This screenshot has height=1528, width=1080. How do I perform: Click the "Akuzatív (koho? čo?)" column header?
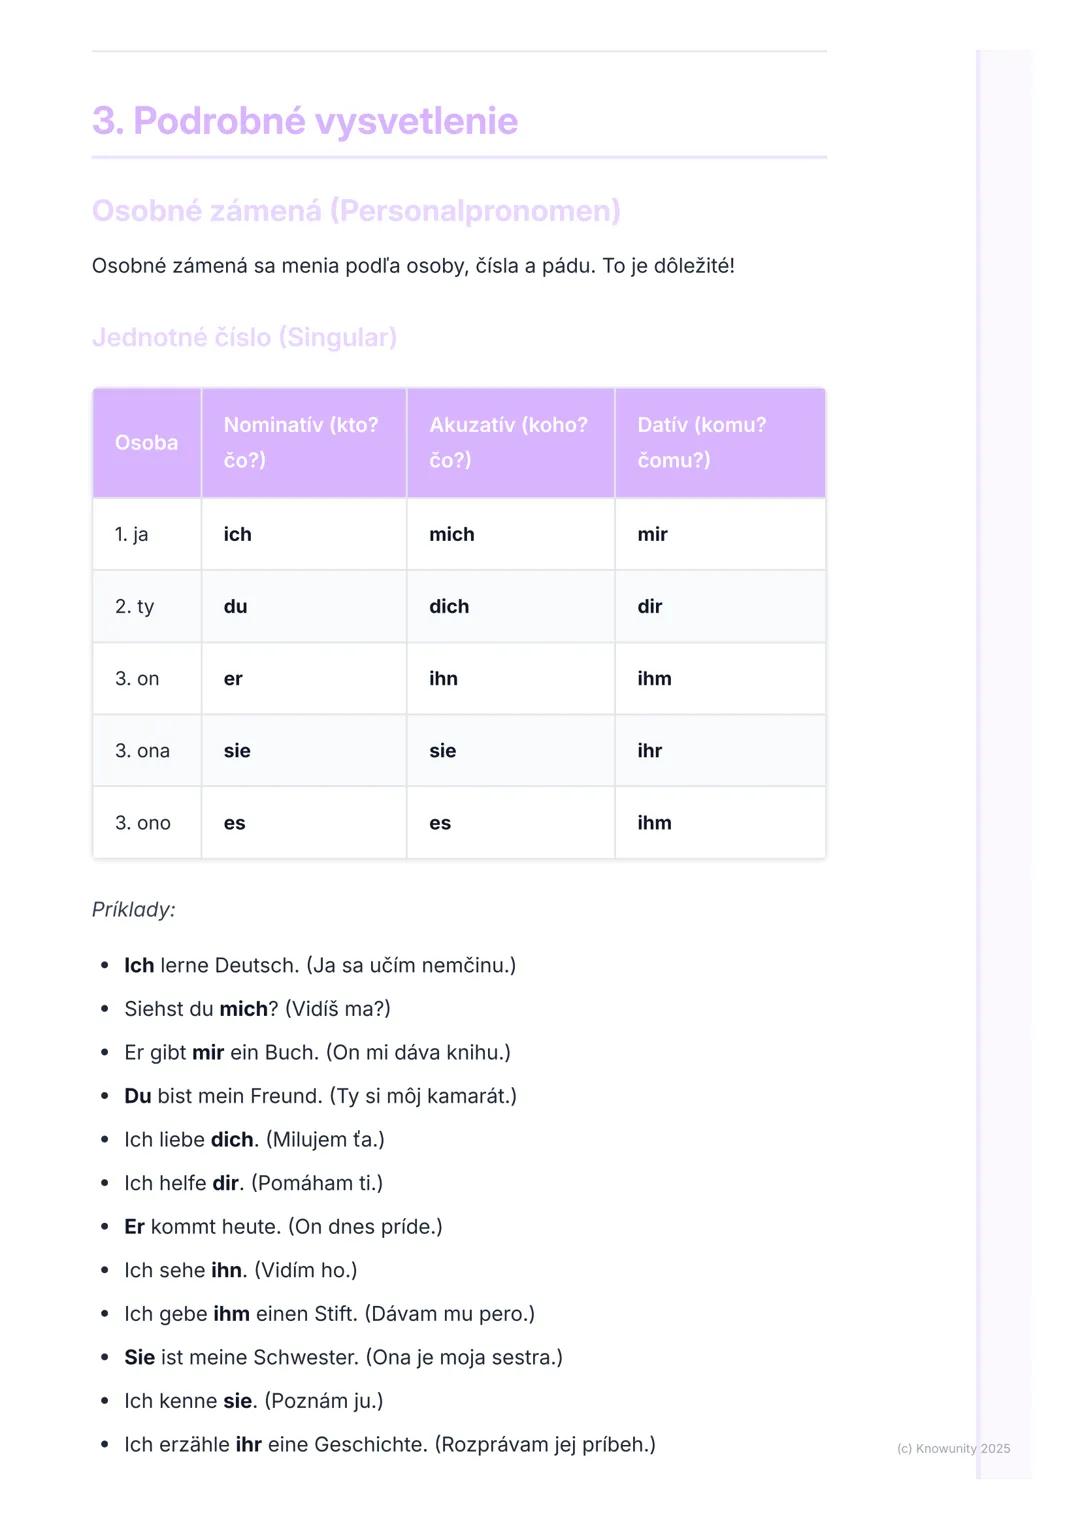[x=508, y=442]
